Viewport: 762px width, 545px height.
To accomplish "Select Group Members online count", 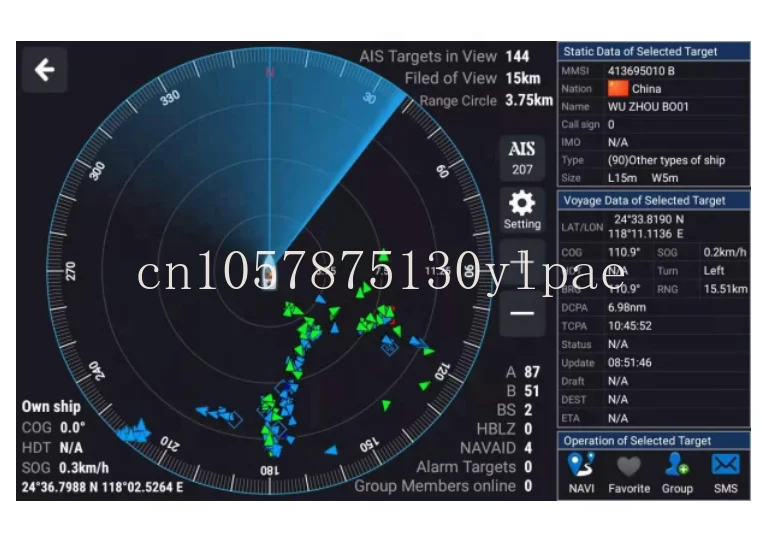I will (x=528, y=486).
